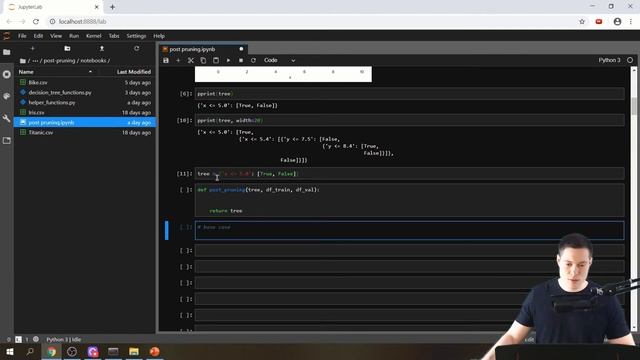Interrupt the kernel with the stop icon
This screenshot has width=640, height=360.
(241, 60)
